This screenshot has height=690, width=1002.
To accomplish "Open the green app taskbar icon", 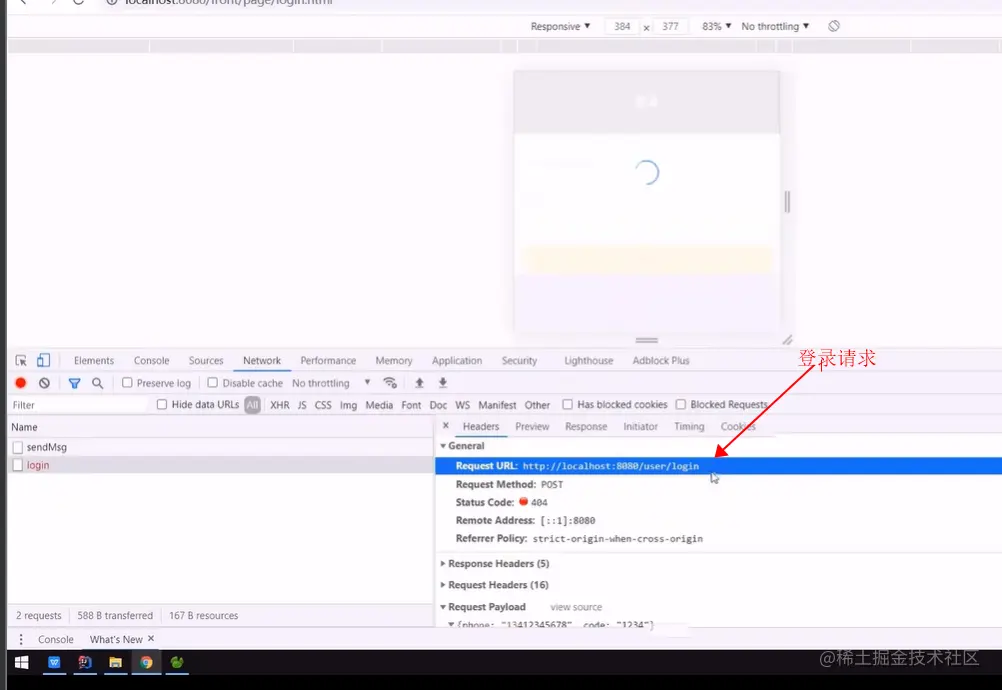I will [x=177, y=663].
